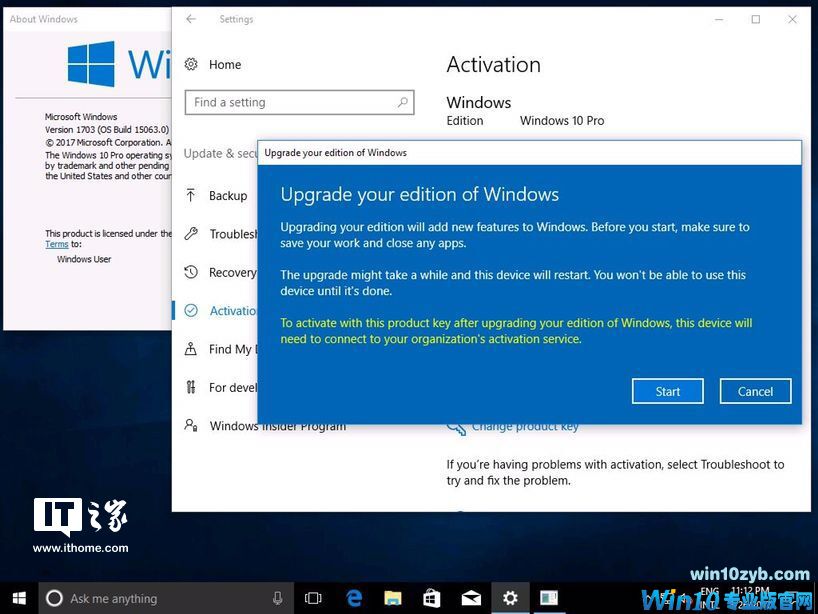The image size is (818, 614).
Task: Click the About Windows window title
Action: pos(44,19)
